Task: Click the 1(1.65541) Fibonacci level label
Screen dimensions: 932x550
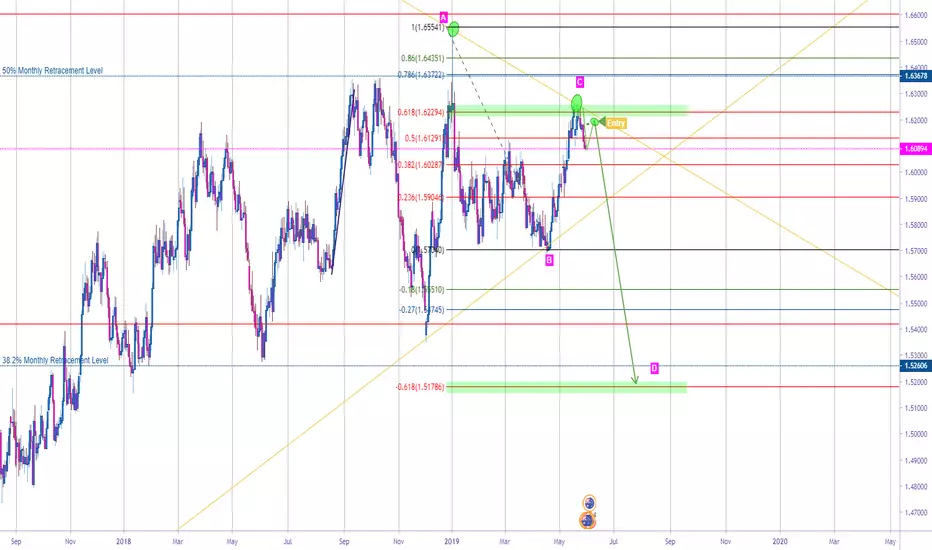Action: click(x=427, y=27)
